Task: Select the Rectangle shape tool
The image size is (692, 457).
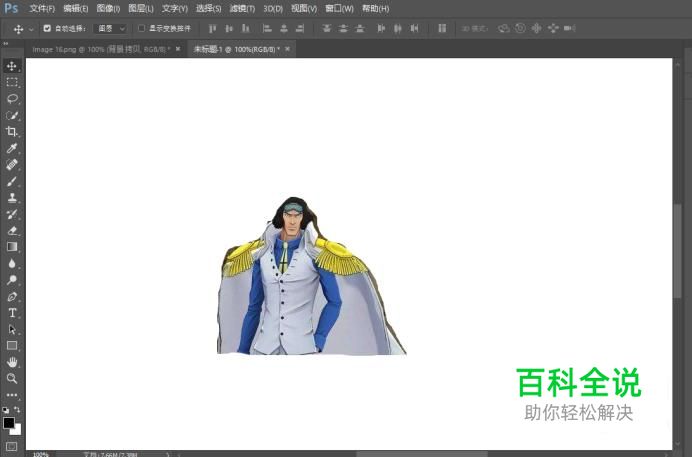Action: tap(11, 346)
